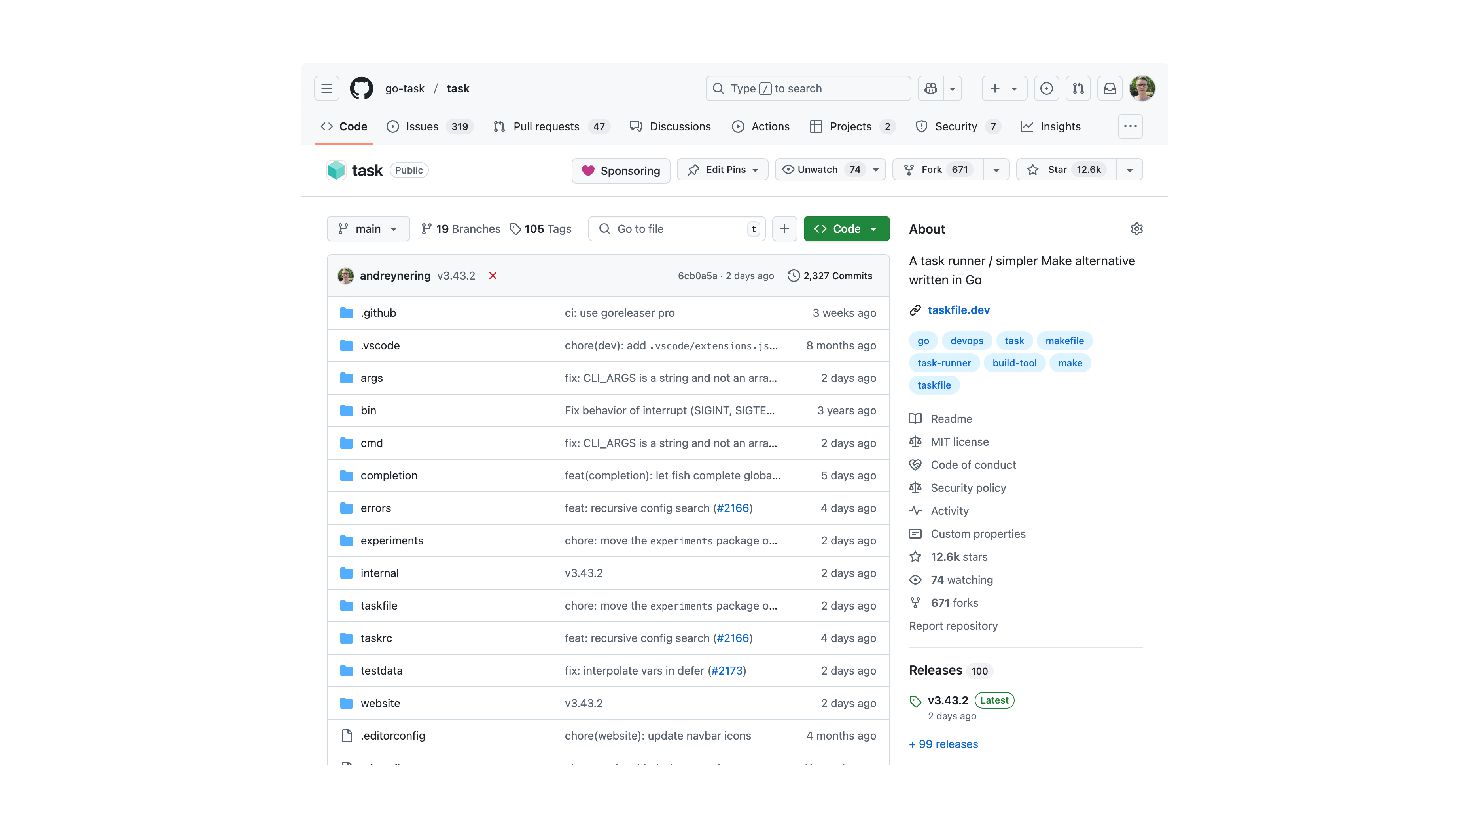Viewport: 1470px width, 828px height.
Task: Open the green Code dropdown button
Action: (846, 229)
